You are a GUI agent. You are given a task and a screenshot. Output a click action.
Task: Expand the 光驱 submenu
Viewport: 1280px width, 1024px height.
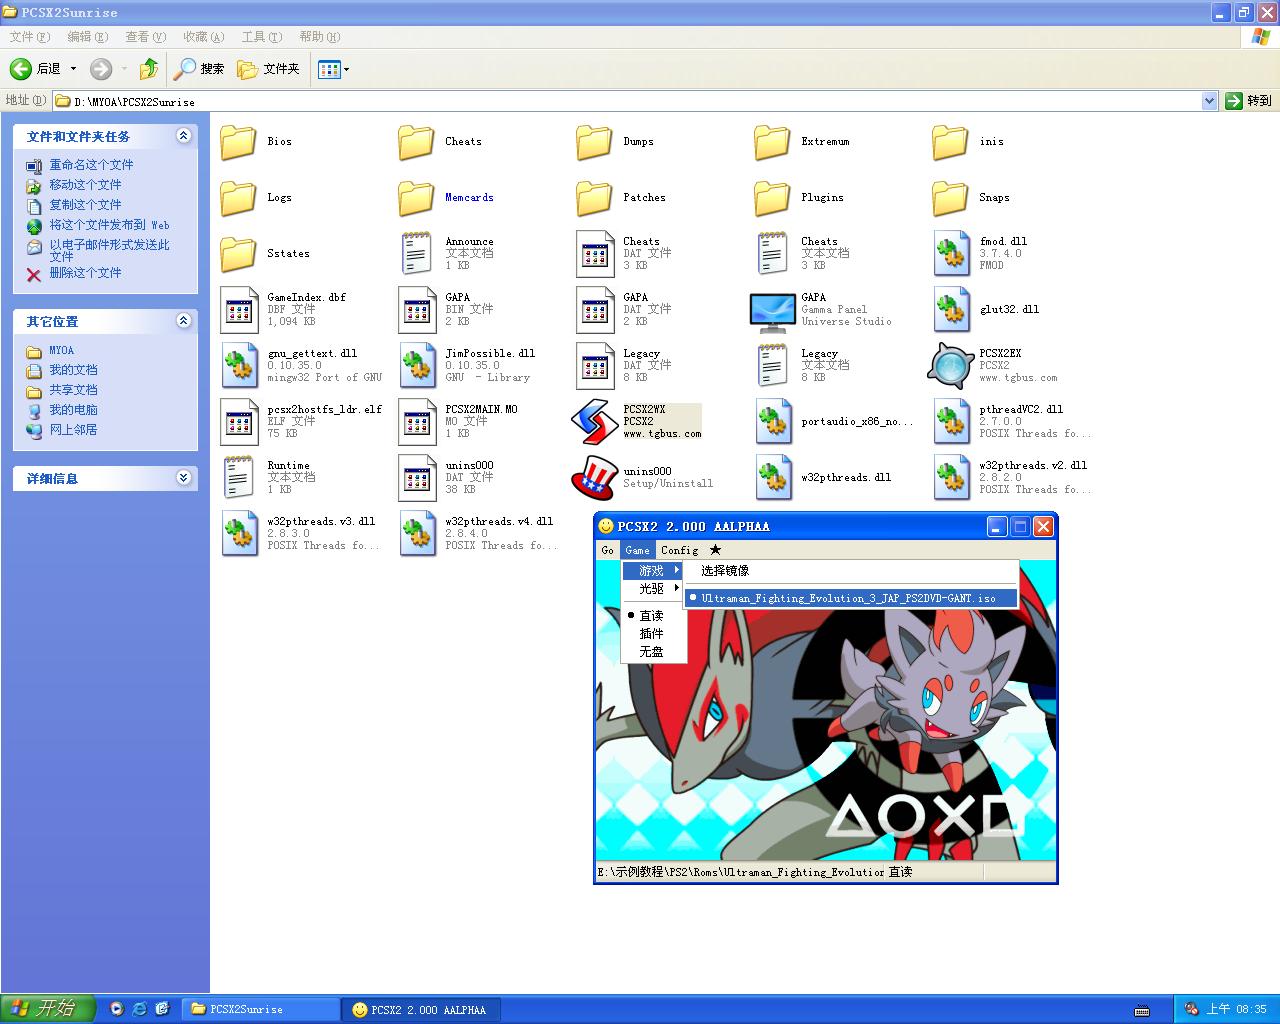652,589
